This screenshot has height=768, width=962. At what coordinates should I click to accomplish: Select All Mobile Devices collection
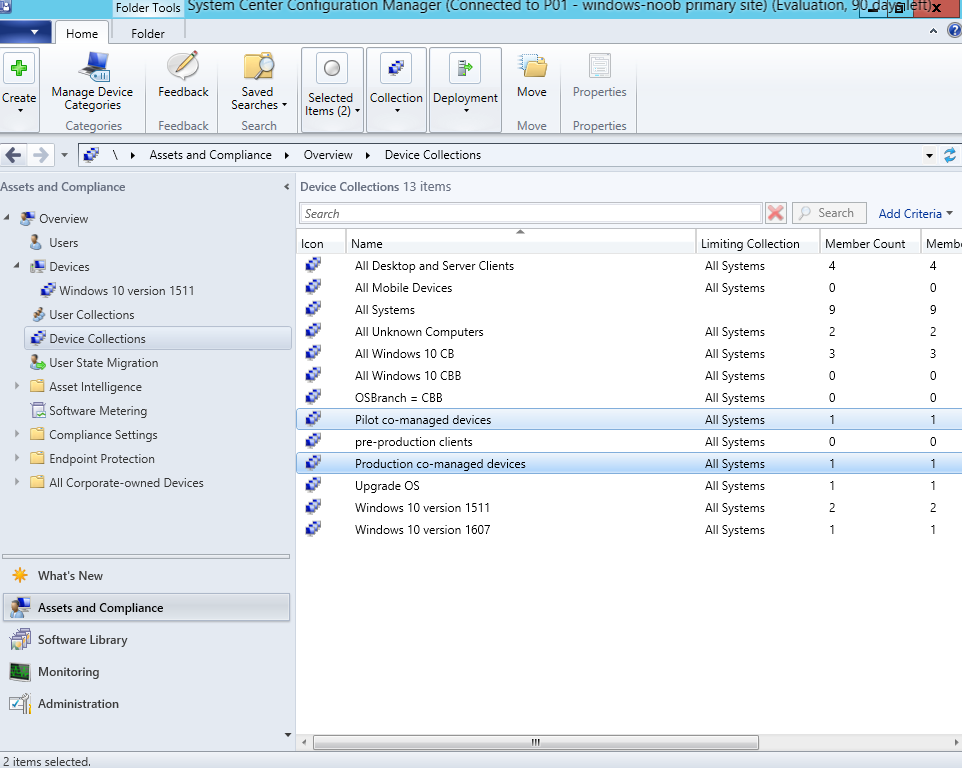(x=629, y=288)
